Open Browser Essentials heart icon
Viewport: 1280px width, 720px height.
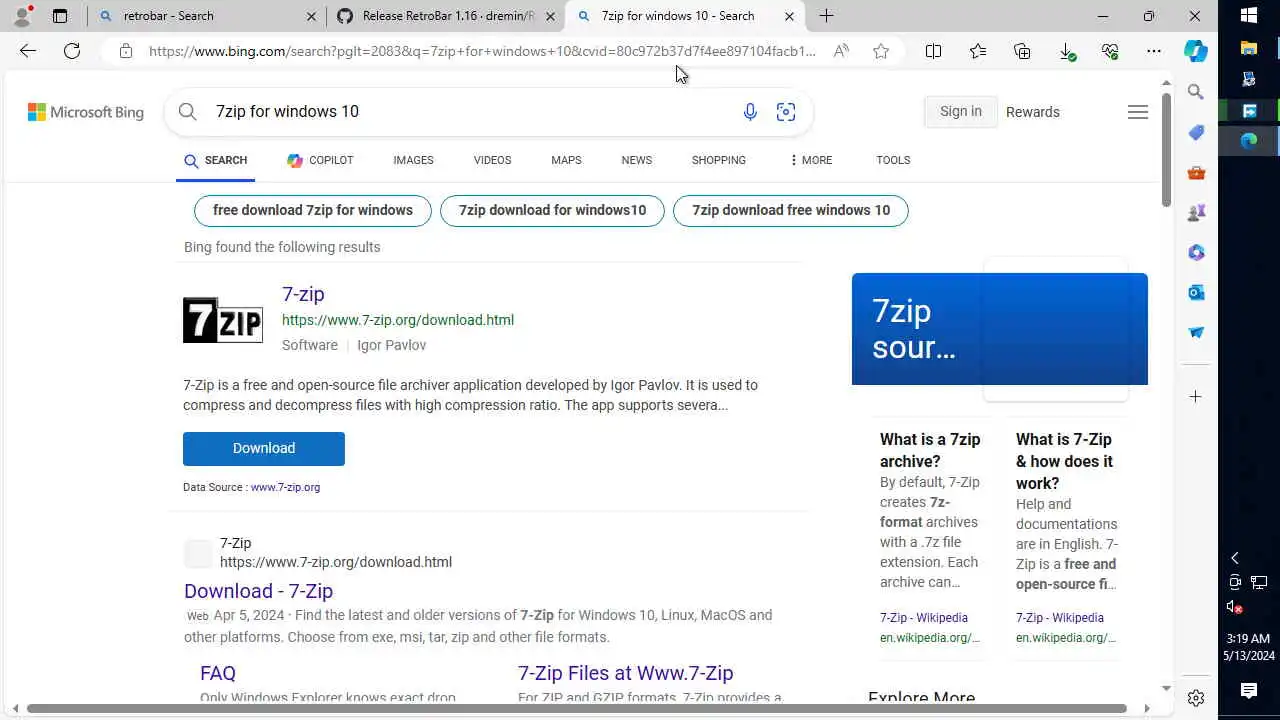pos(1110,51)
